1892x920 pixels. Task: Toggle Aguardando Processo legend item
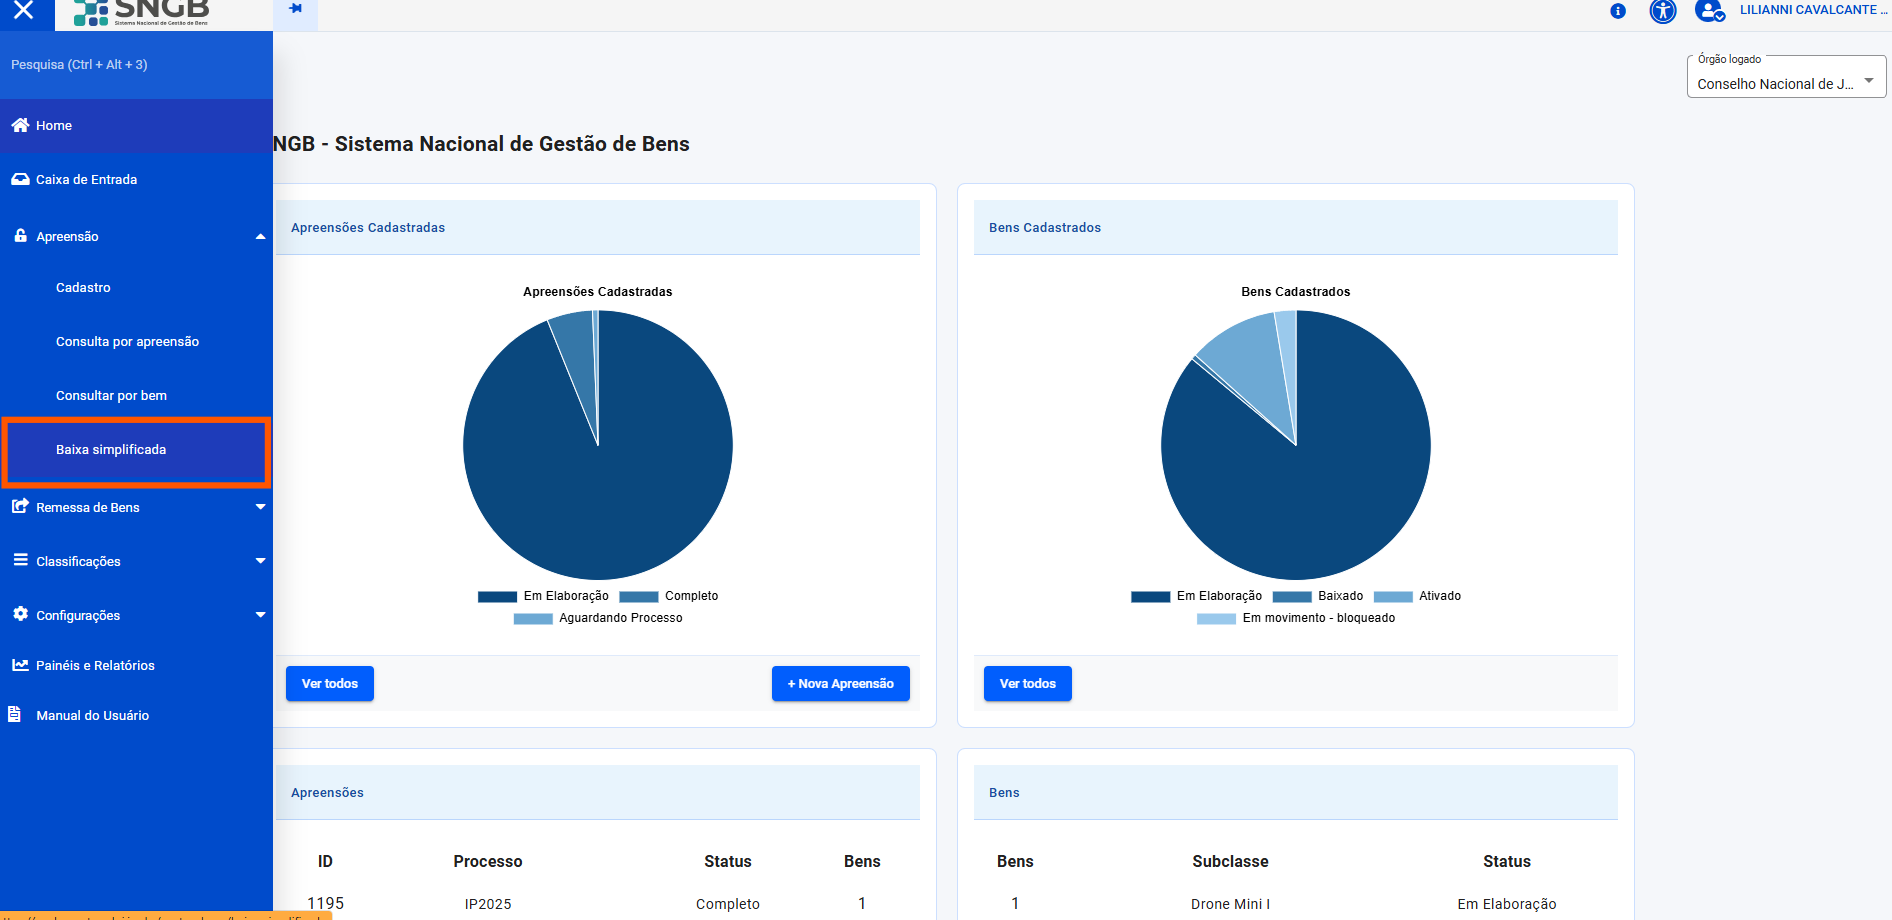pos(598,618)
